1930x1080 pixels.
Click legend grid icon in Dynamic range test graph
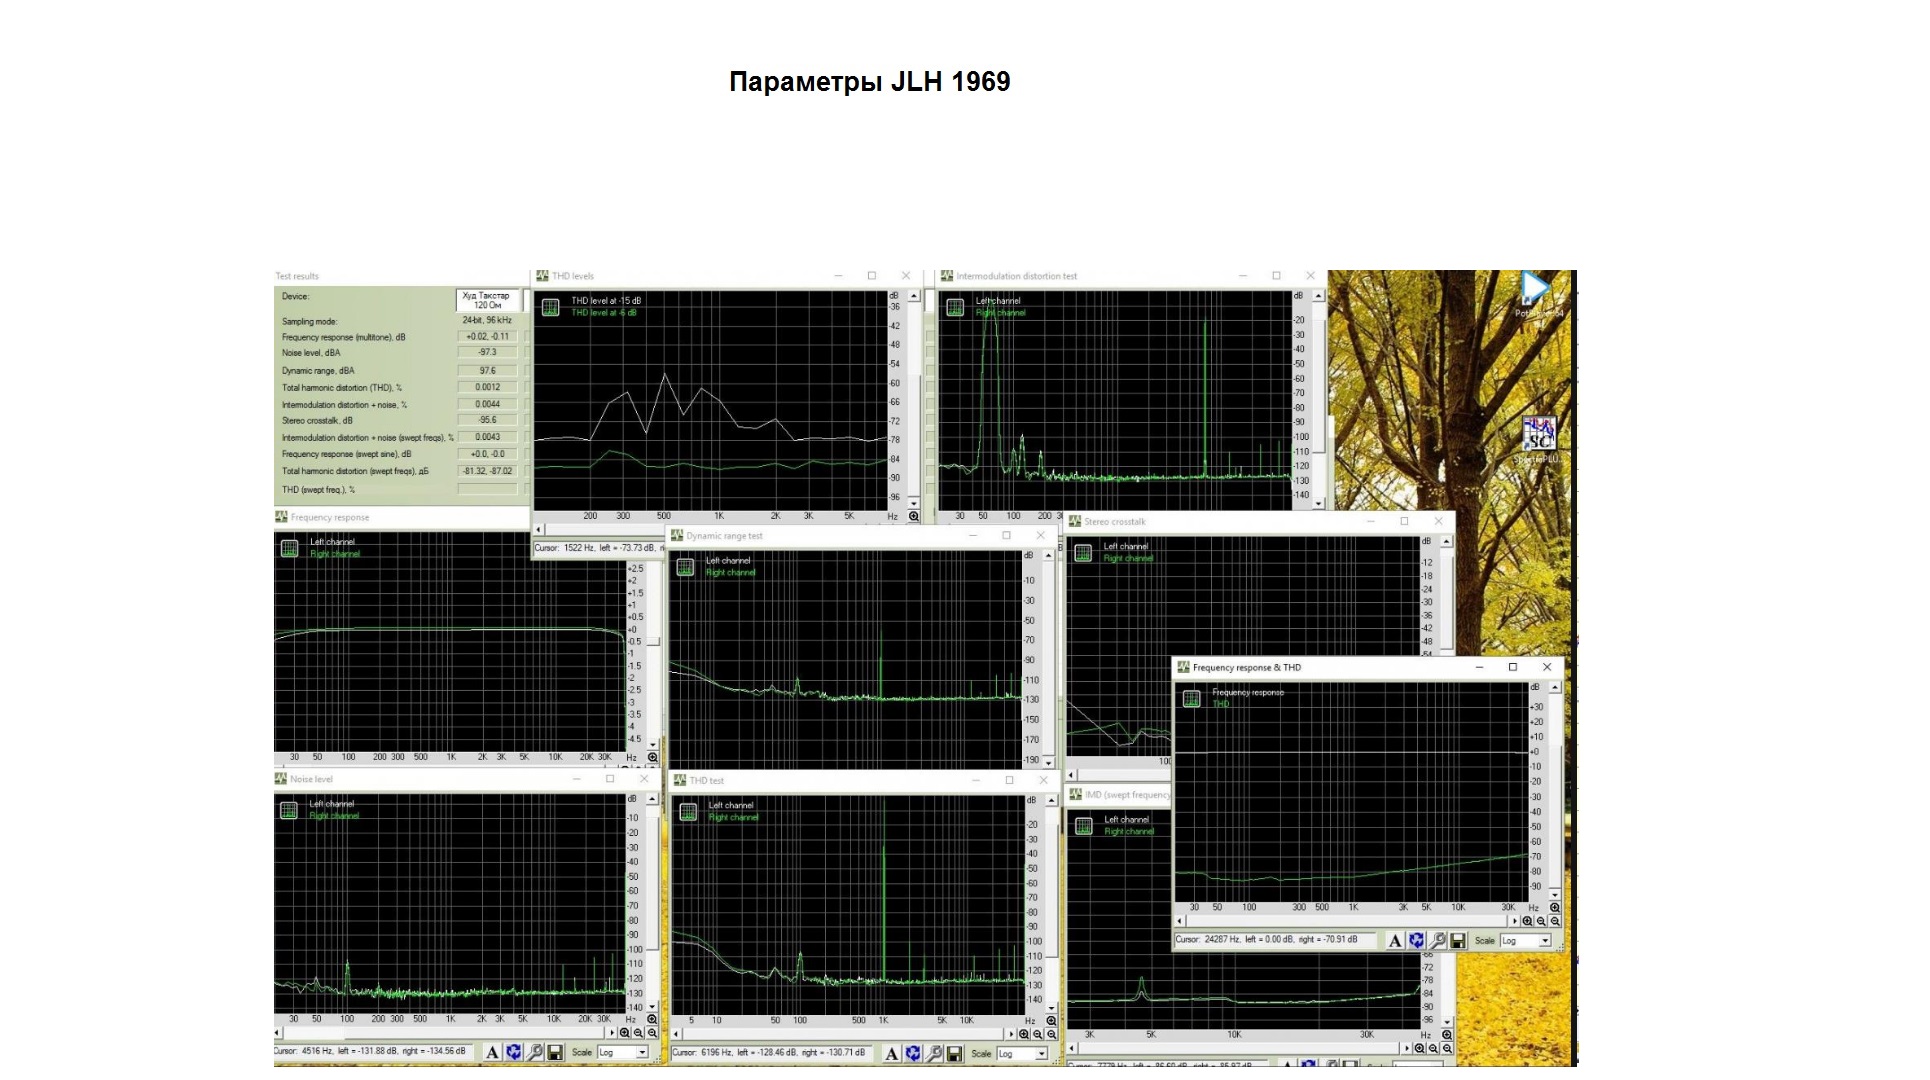685,567
